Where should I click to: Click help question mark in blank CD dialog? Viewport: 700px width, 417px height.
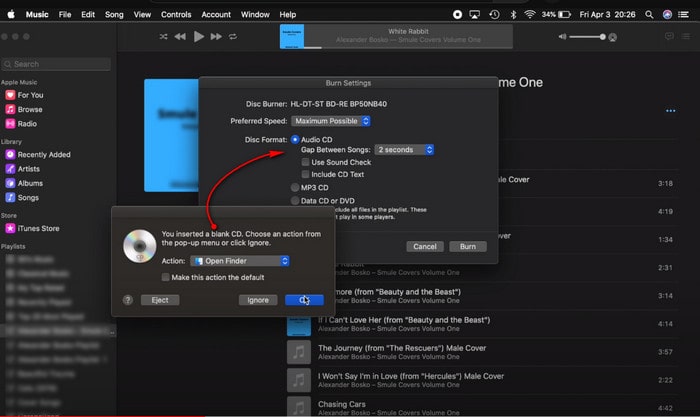128,300
